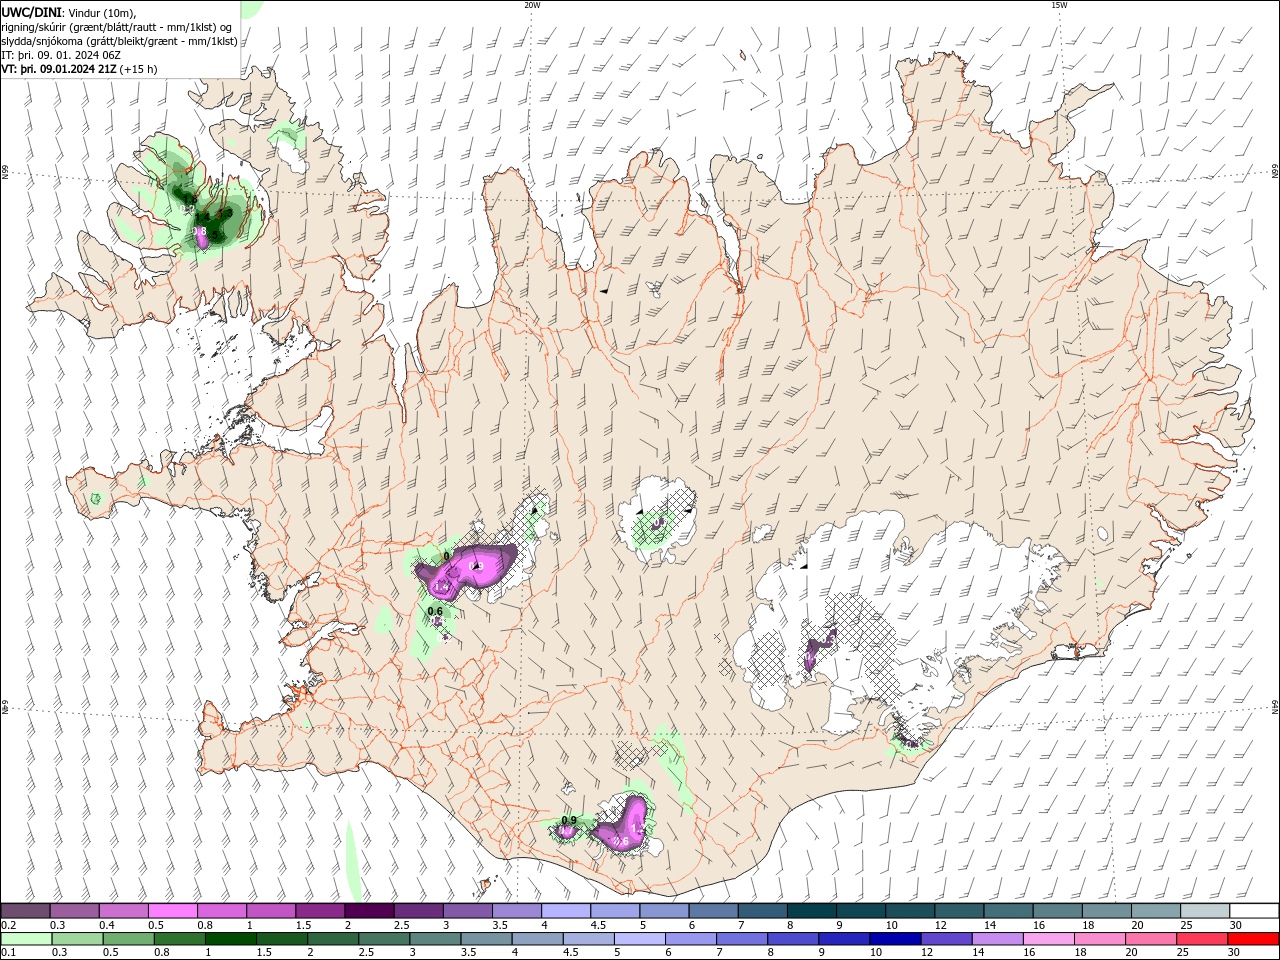Pick the upper legend swatch between 0.2 and 0.3

click(x=25, y=910)
